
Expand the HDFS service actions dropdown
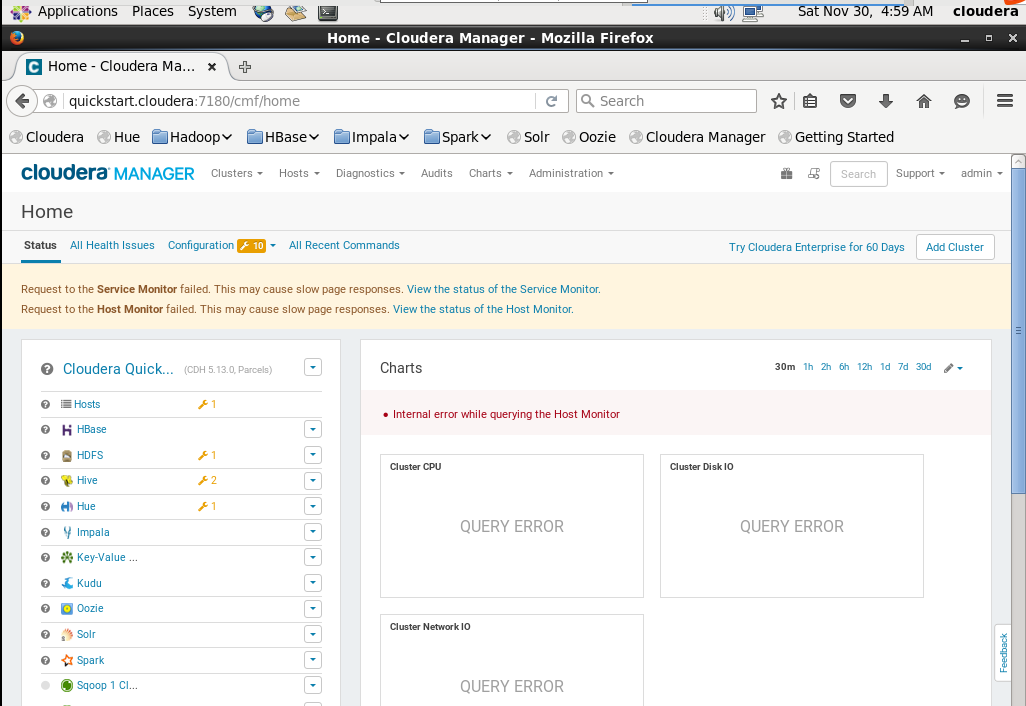point(313,455)
